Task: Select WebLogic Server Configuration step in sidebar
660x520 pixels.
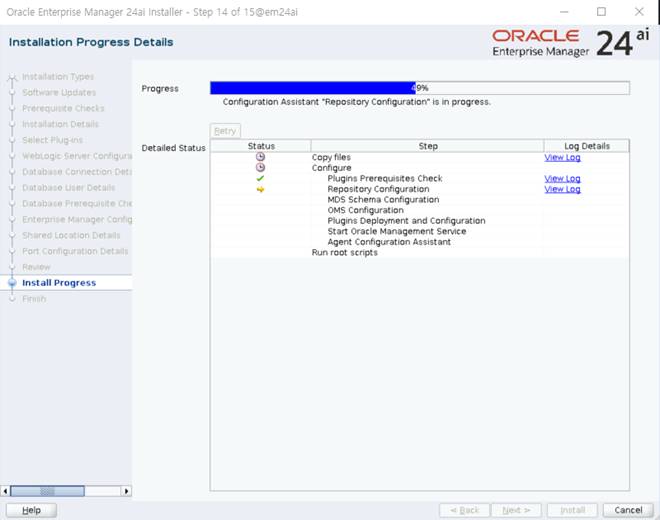Action: 77,156
